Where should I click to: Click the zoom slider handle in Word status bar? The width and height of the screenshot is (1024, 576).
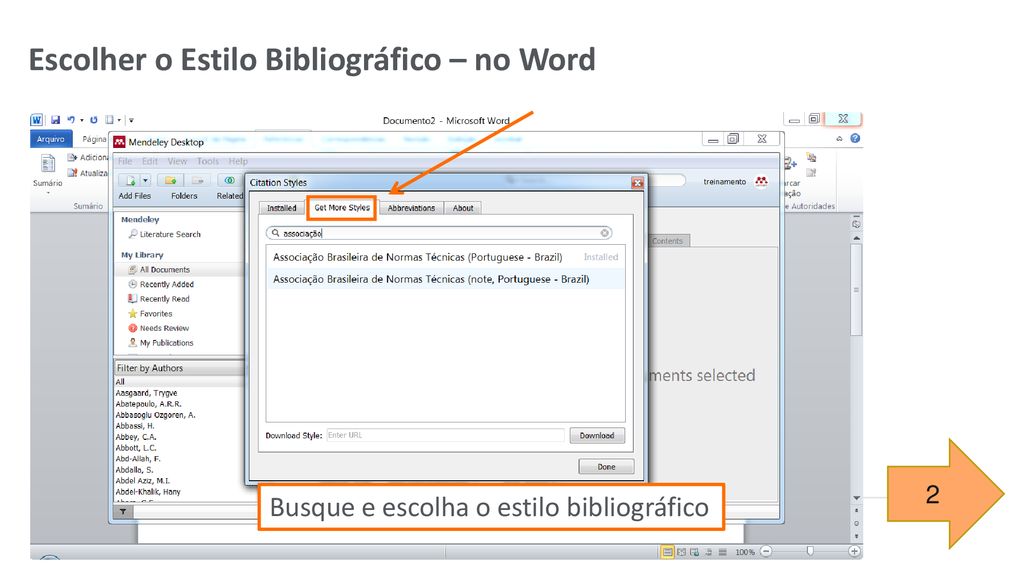810,552
